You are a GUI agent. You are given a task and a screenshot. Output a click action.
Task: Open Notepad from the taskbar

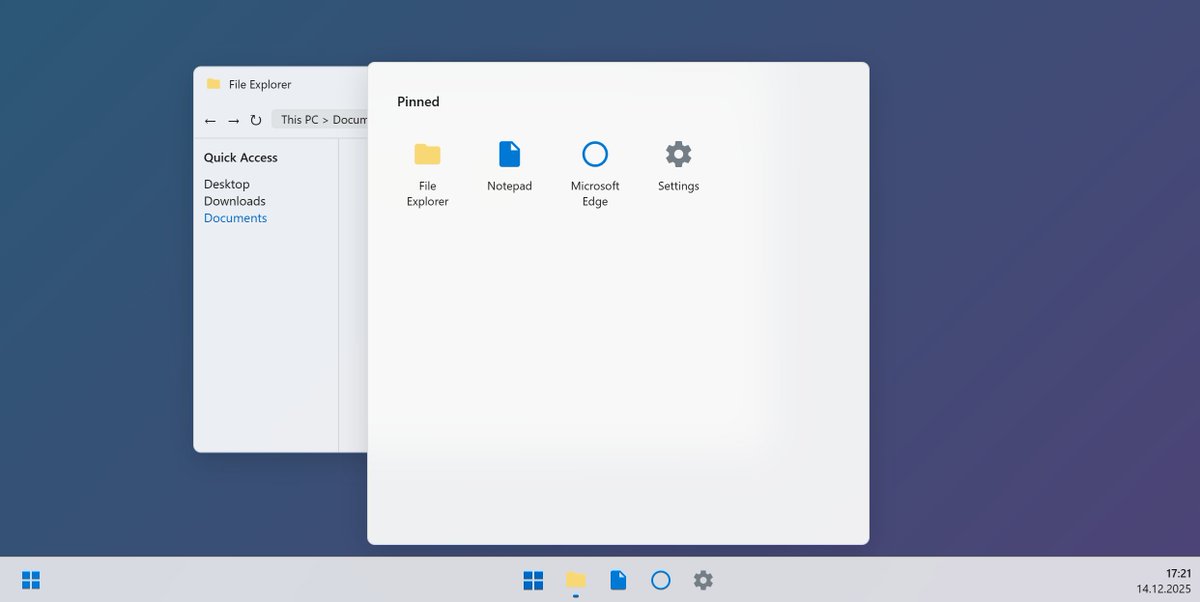pos(618,580)
